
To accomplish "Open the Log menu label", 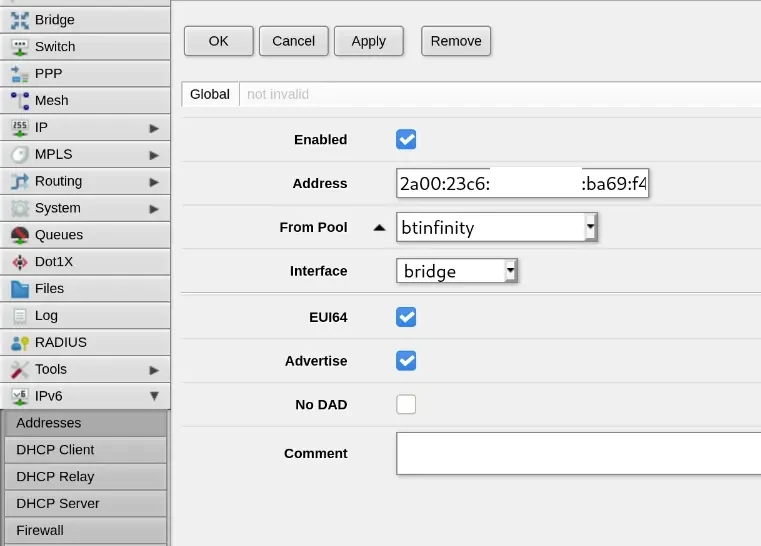I will 46,315.
